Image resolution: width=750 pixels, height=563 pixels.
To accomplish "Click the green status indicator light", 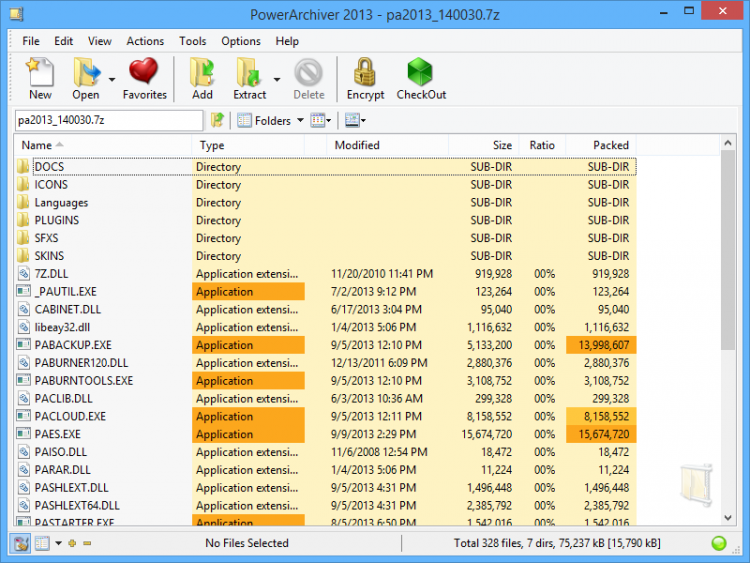I will [718, 543].
